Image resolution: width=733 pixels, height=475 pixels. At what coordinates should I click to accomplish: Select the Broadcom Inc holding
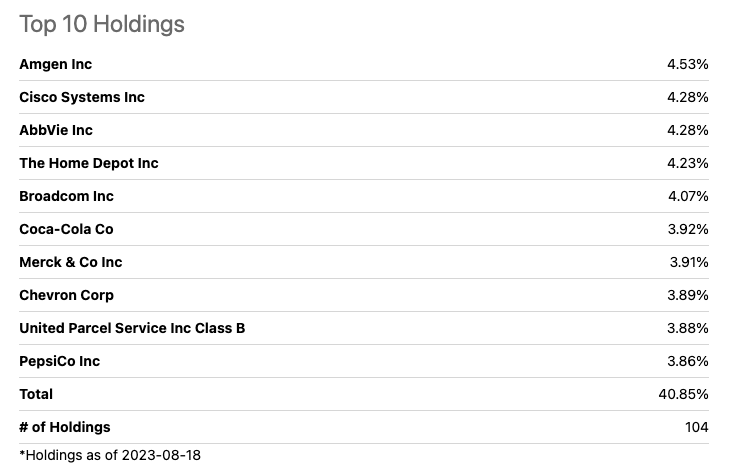pos(66,196)
